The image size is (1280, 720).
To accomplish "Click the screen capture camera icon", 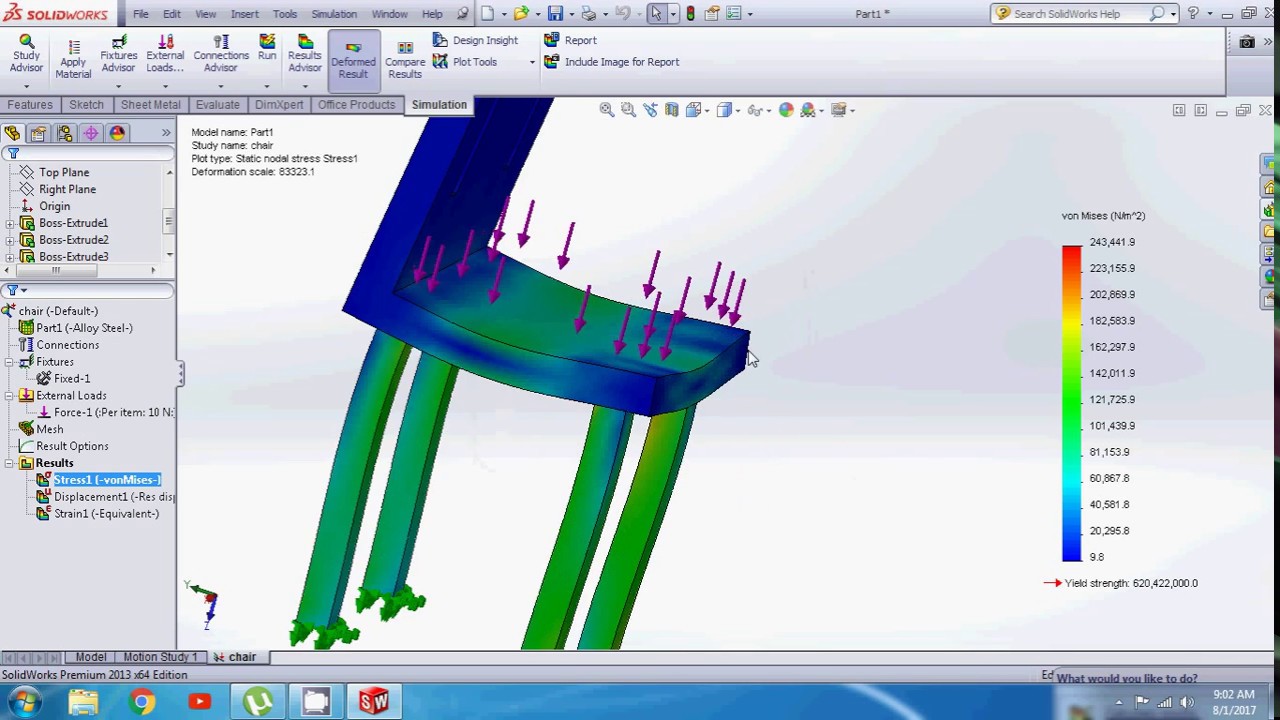I will coord(1246,42).
